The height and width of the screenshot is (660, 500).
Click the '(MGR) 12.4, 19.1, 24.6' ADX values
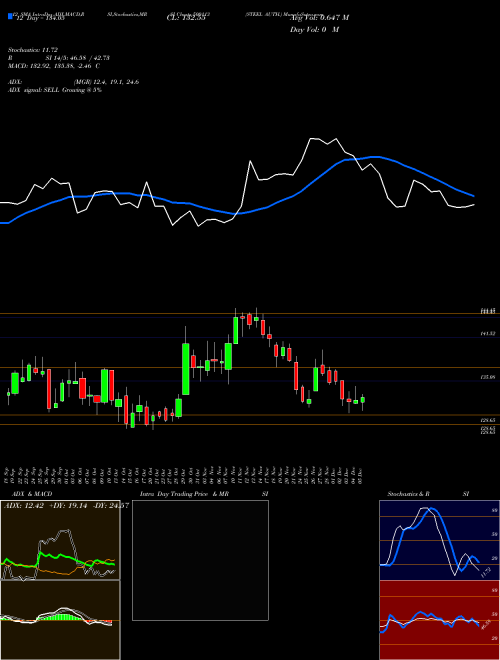106,82
